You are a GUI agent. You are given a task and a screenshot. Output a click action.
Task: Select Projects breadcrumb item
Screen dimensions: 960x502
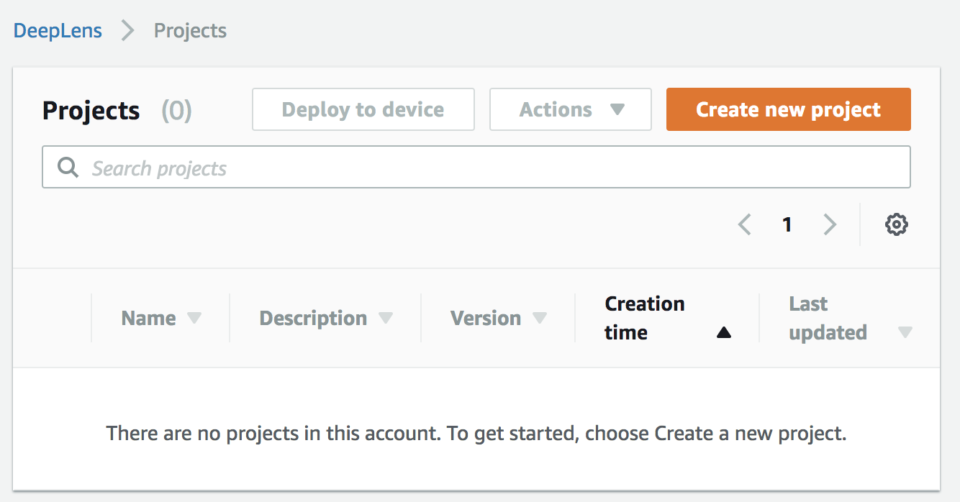coord(190,31)
